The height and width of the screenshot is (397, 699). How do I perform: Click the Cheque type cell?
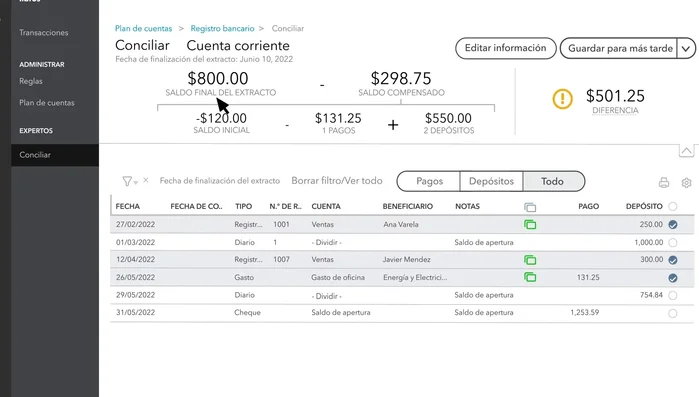(247, 312)
